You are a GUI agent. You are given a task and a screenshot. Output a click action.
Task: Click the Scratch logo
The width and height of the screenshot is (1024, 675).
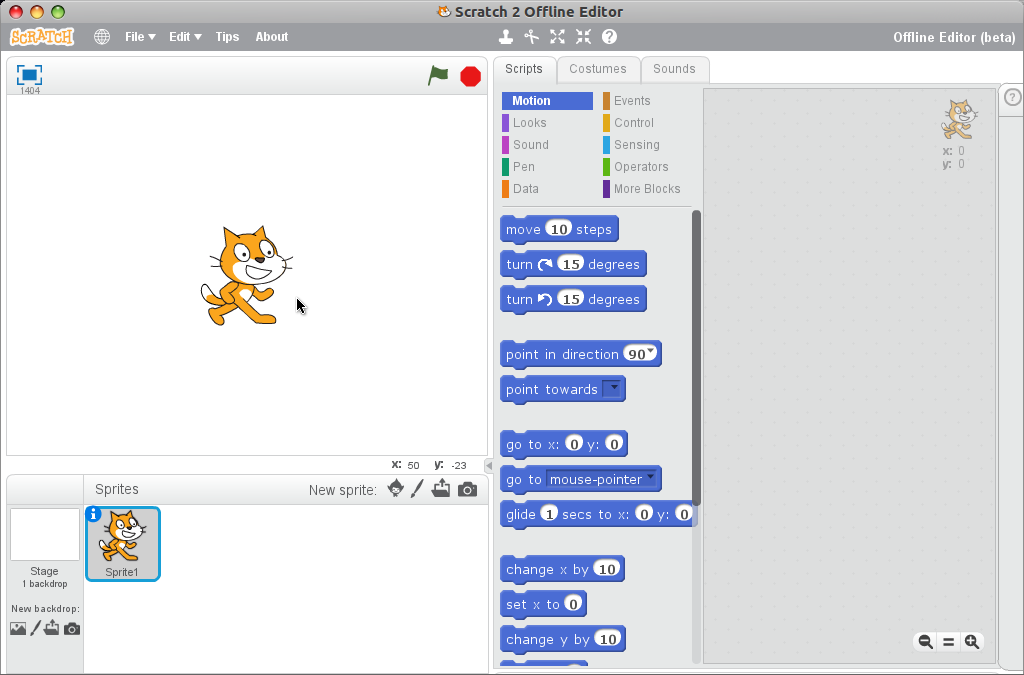pos(42,37)
